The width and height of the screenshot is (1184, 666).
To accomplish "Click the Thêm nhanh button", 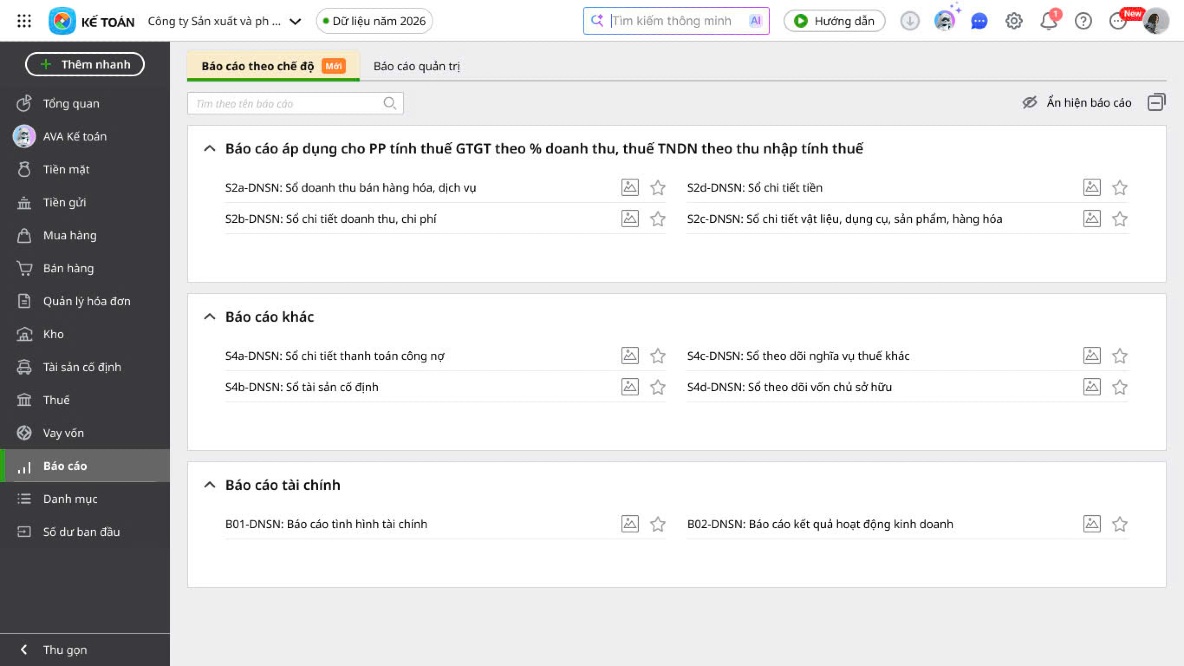I will pyautogui.click(x=85, y=64).
